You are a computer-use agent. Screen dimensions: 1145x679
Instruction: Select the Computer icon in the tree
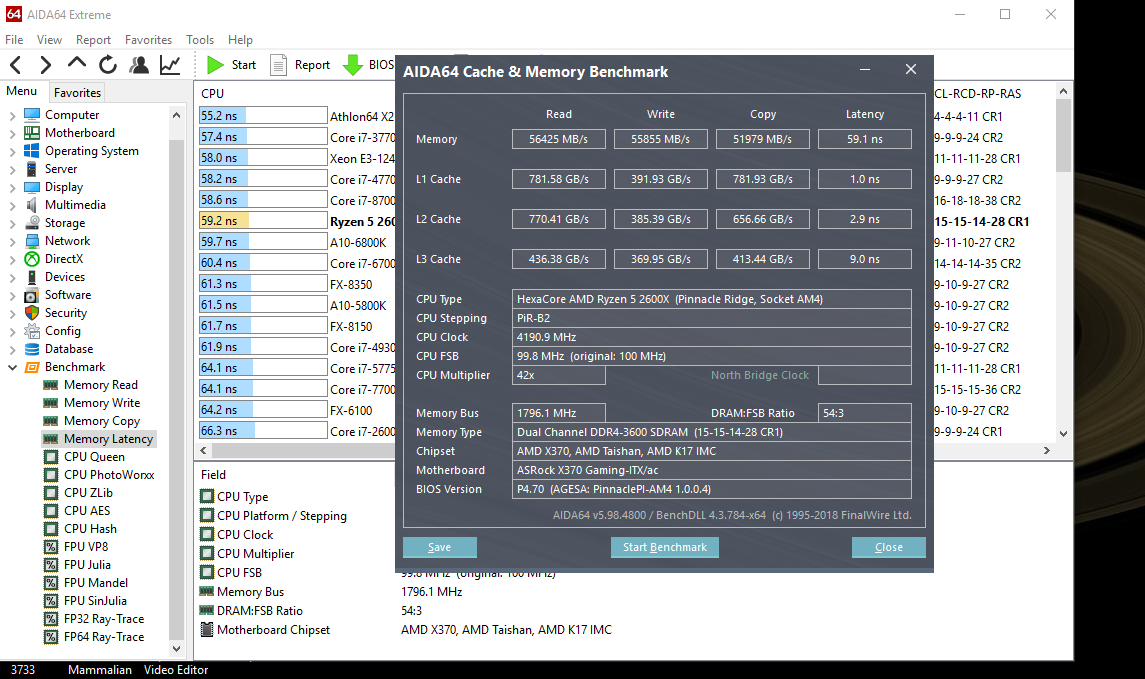point(32,115)
